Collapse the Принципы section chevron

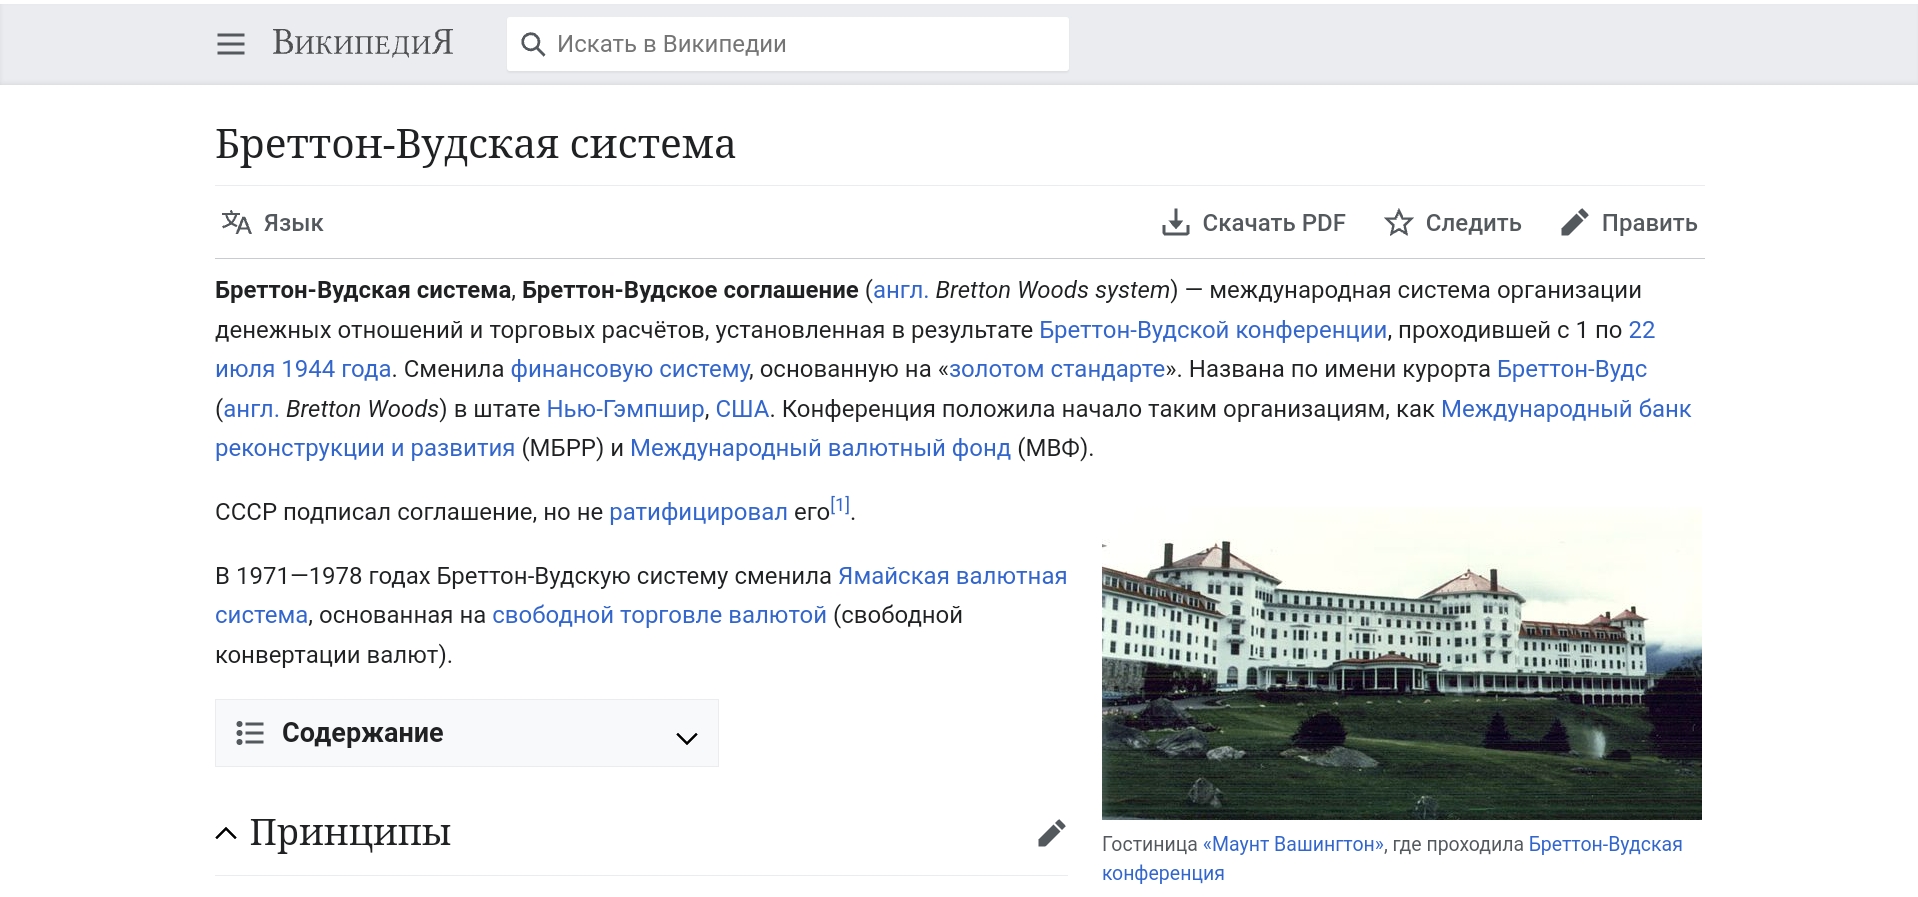[226, 833]
